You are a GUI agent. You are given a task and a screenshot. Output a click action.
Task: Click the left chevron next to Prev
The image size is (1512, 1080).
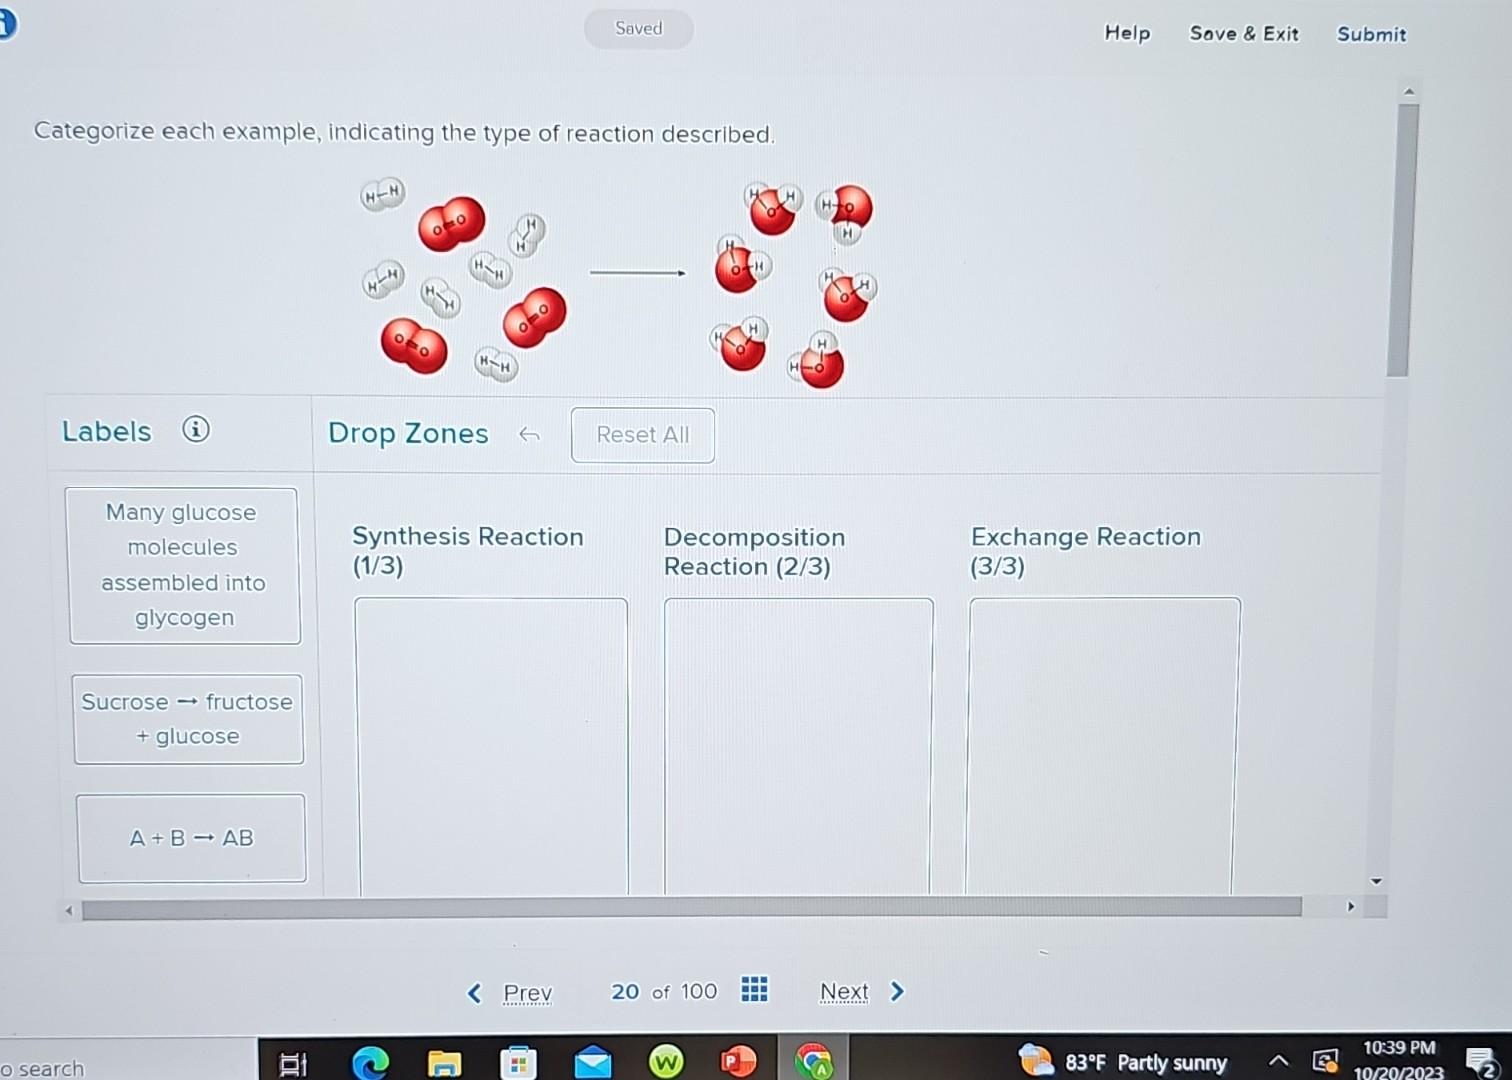tap(475, 991)
